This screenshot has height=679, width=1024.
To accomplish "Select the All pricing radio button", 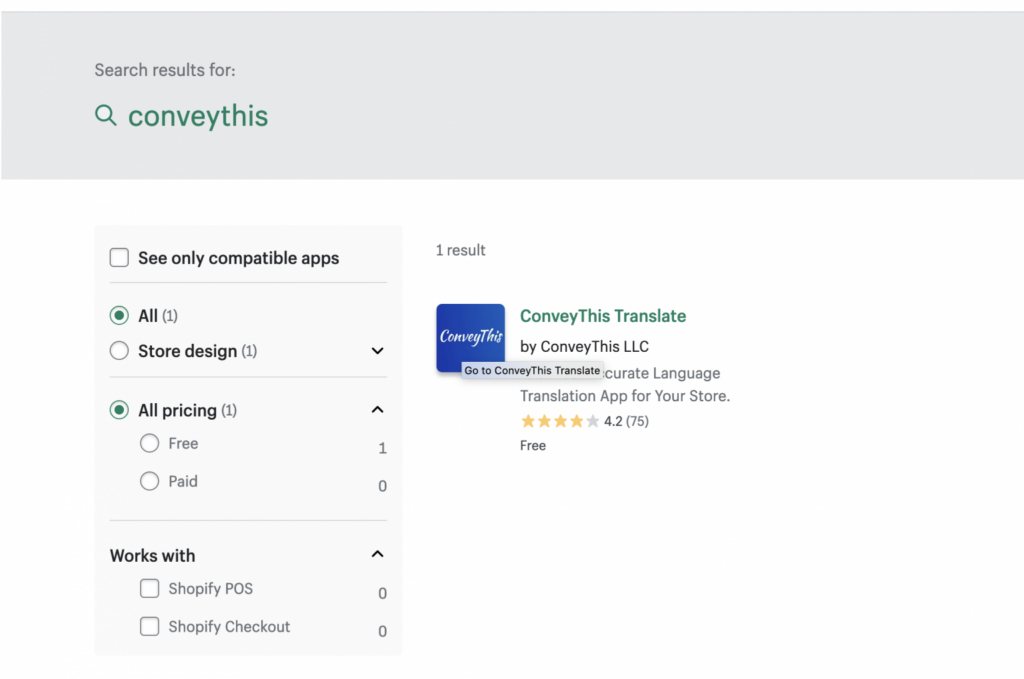I will (119, 410).
